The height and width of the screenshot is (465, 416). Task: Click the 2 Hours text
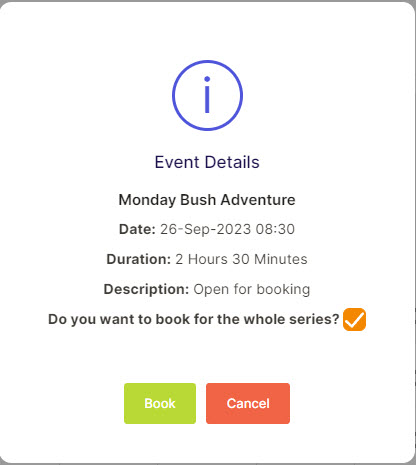coord(201,259)
